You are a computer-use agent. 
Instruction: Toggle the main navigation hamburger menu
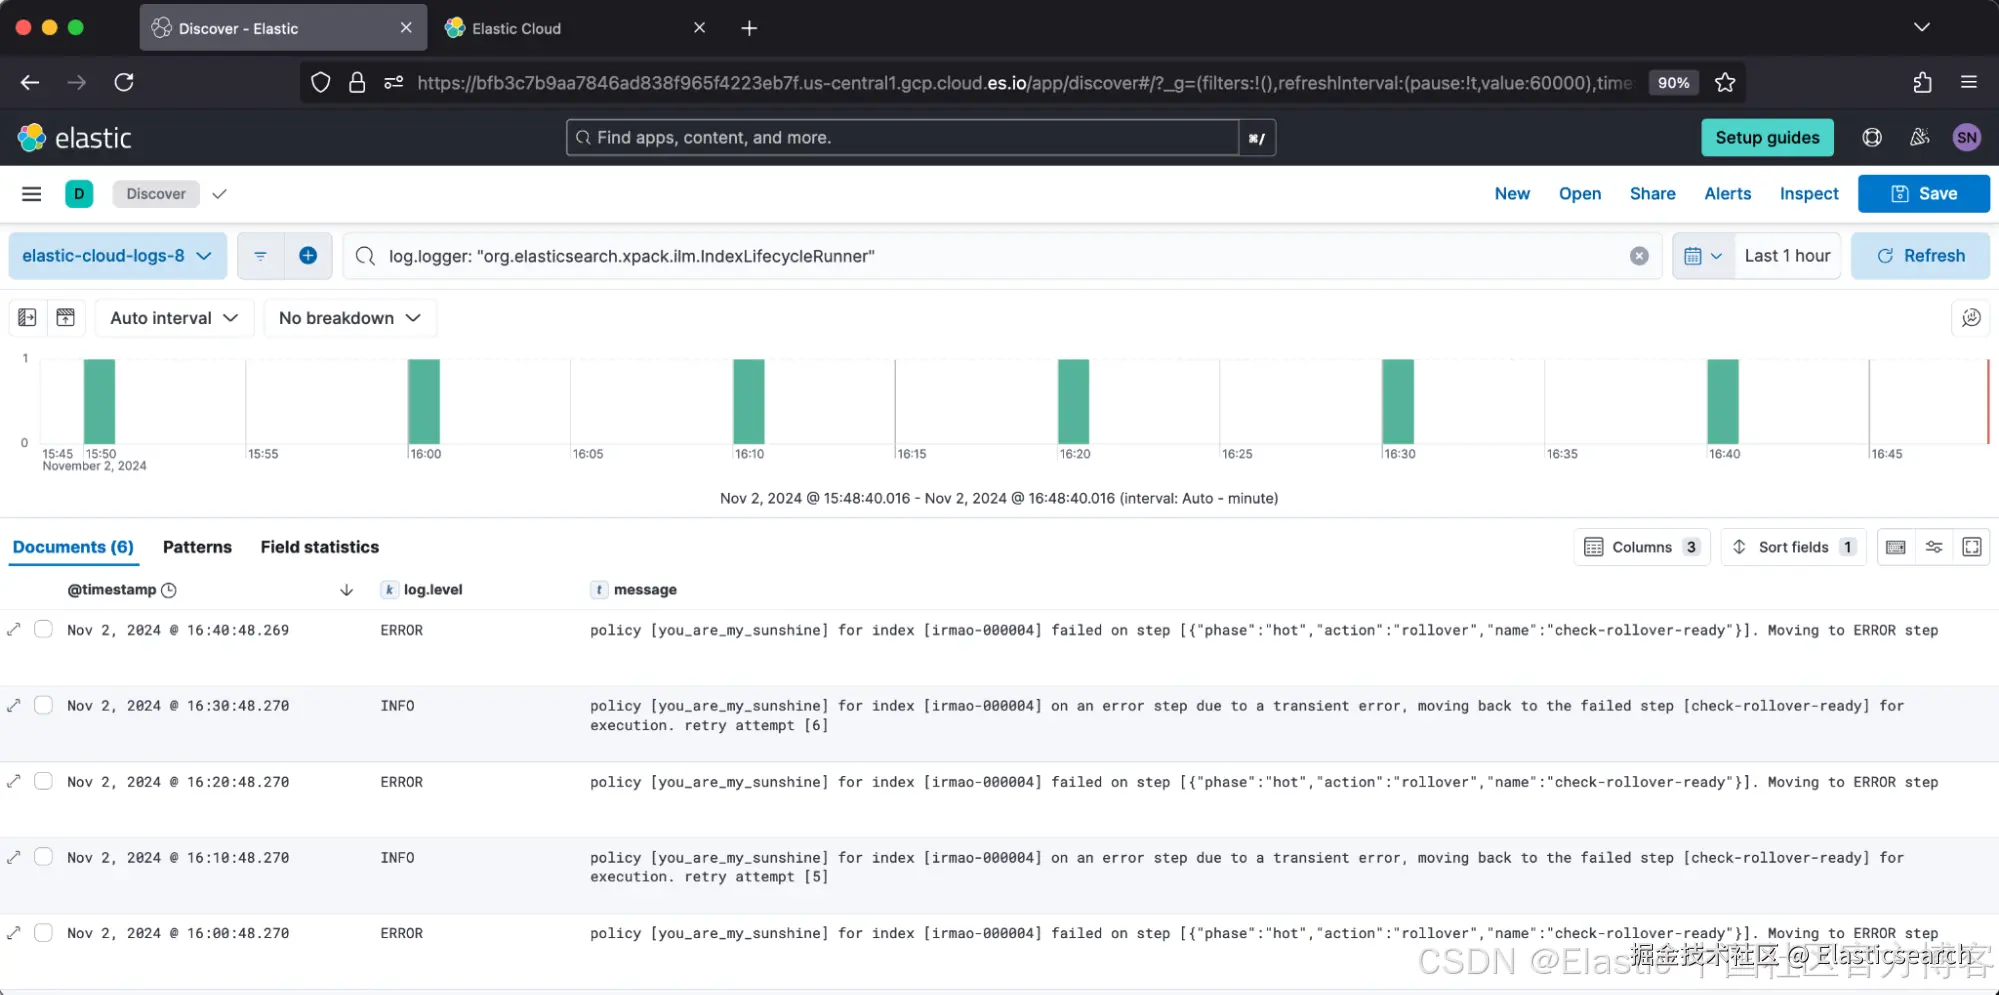(x=32, y=194)
